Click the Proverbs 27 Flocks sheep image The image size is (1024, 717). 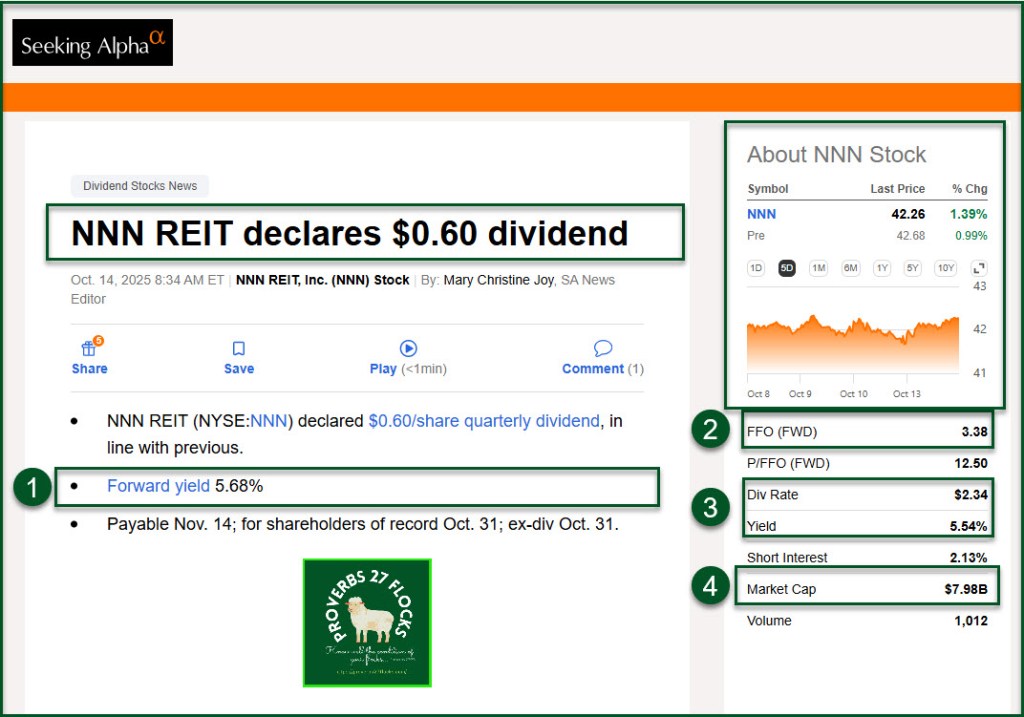coord(367,622)
